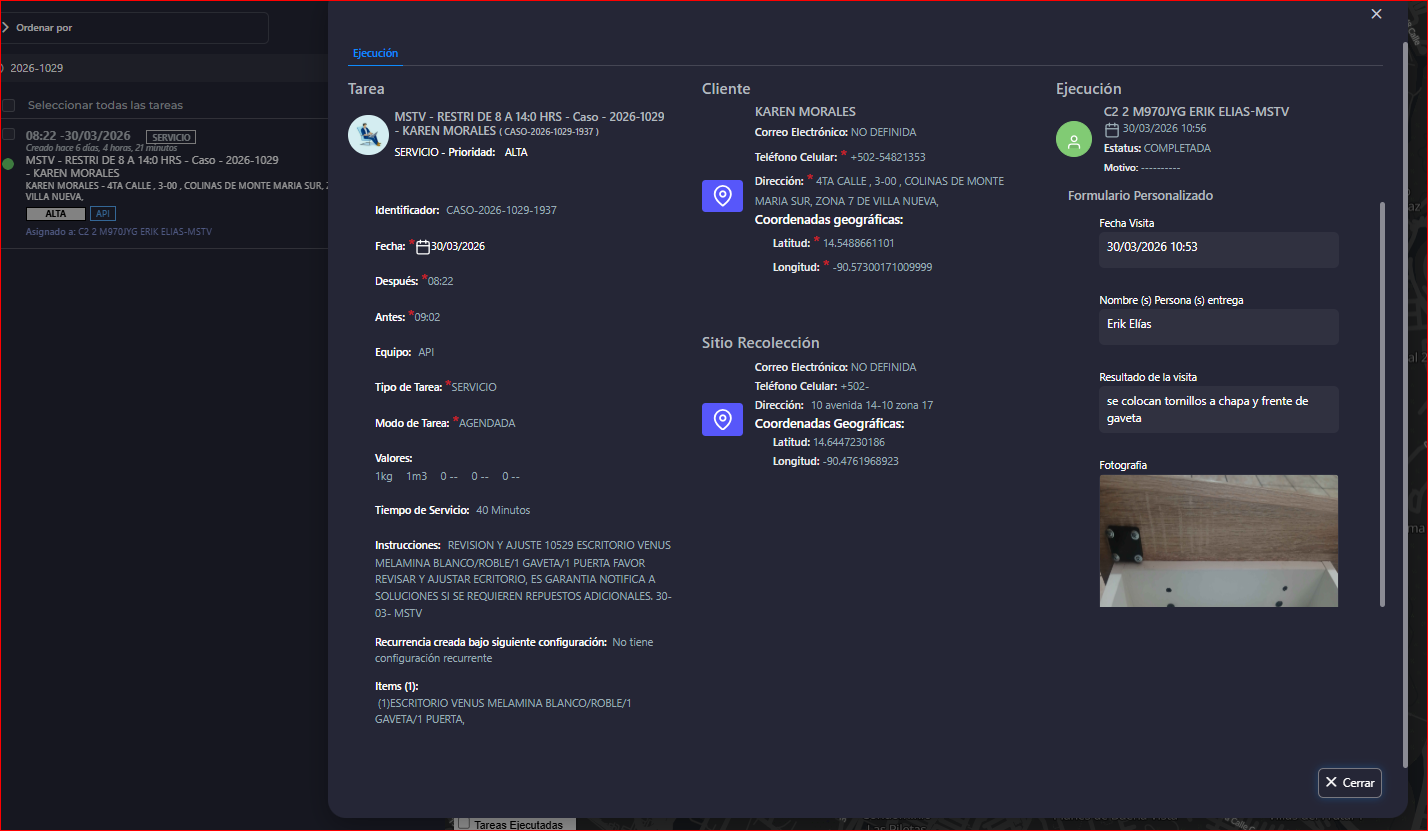Click the Resultado de la visita text box
Image resolution: width=1428 pixels, height=831 pixels.
coord(1218,409)
